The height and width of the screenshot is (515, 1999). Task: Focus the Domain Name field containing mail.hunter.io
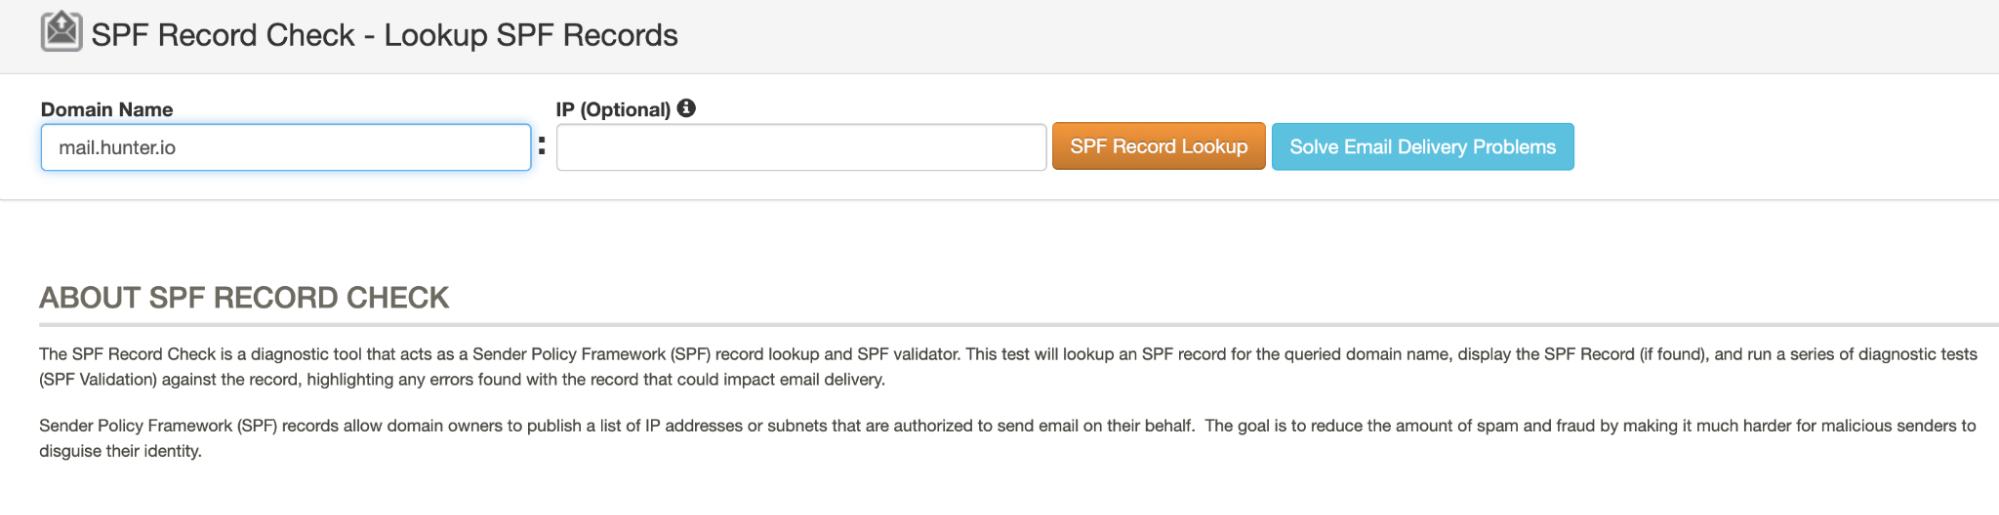click(x=286, y=147)
